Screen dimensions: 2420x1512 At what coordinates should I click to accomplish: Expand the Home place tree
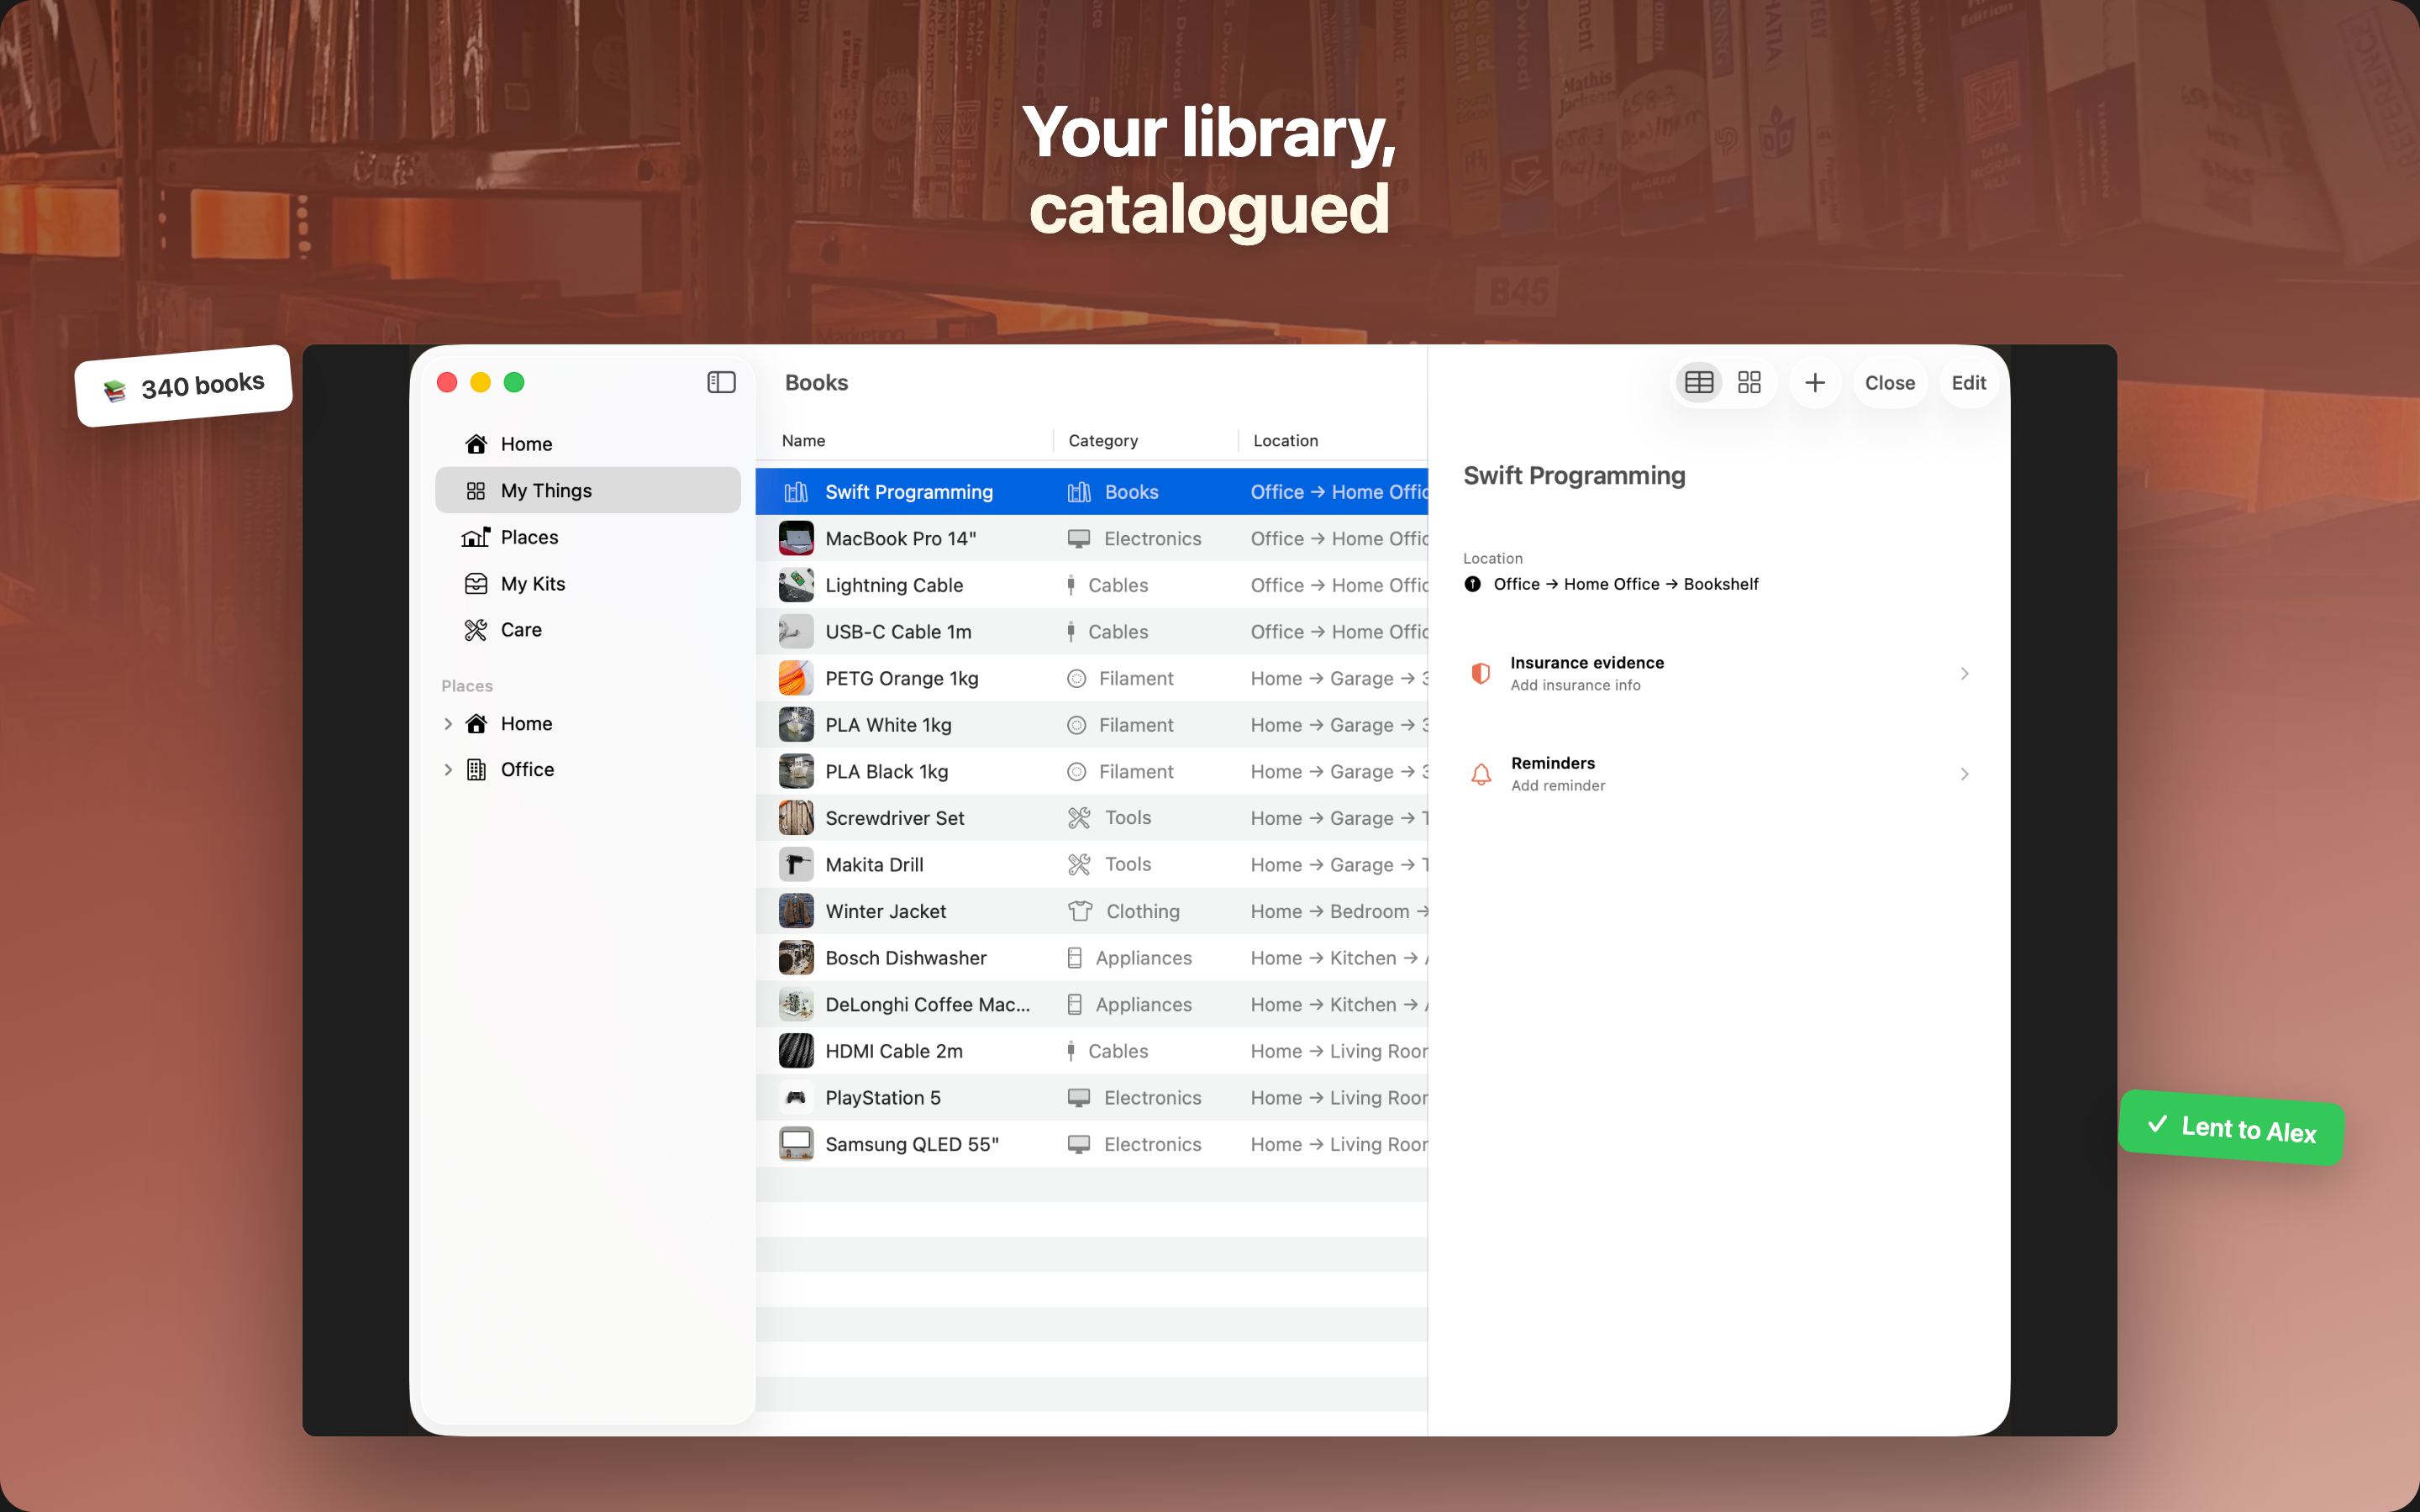(448, 723)
